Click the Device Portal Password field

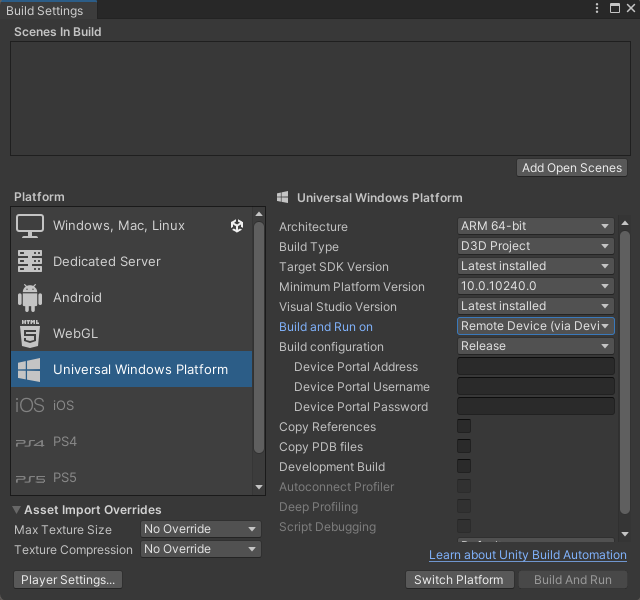[536, 406]
